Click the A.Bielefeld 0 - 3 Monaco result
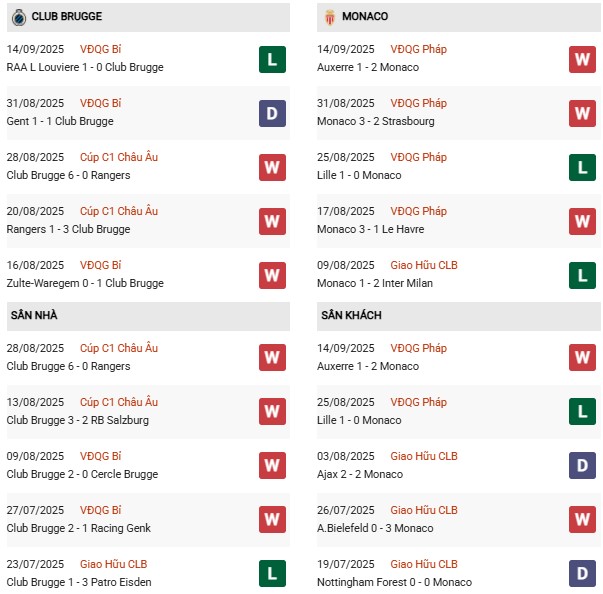 375,528
